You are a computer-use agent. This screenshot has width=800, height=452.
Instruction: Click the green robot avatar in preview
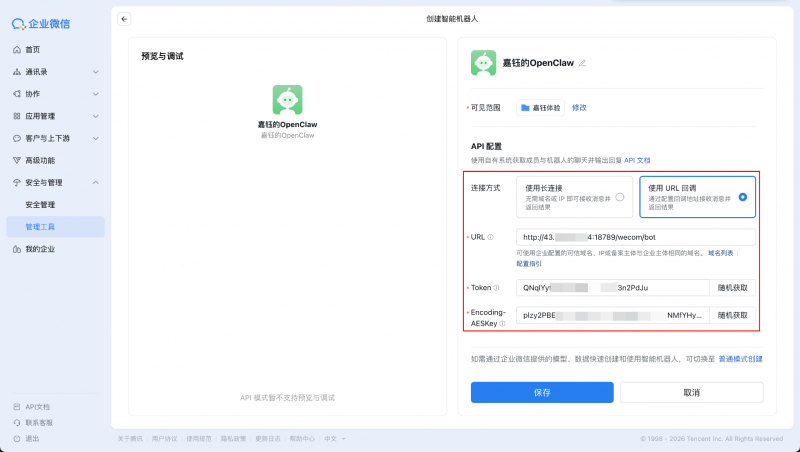(288, 100)
